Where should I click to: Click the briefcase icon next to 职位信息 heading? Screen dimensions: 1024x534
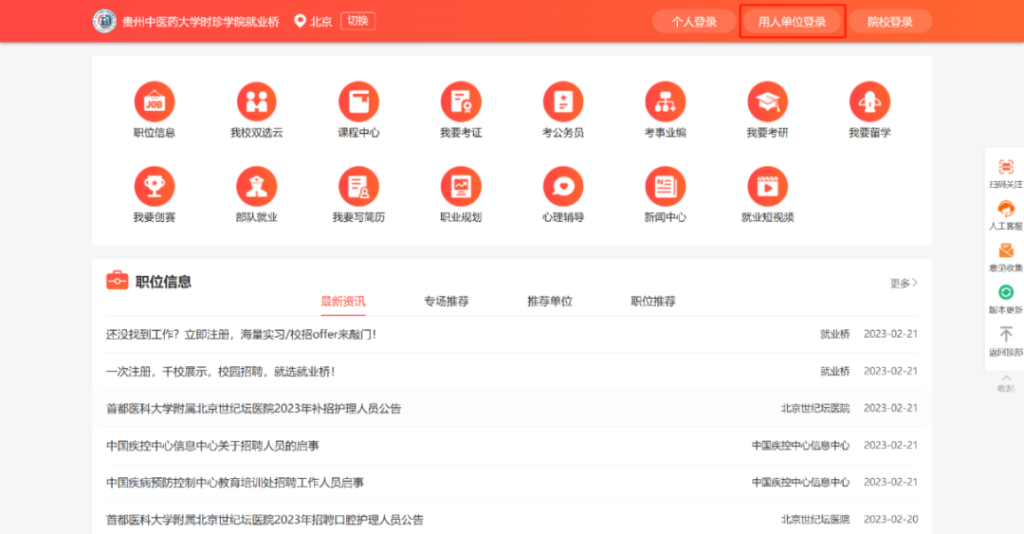[117, 280]
